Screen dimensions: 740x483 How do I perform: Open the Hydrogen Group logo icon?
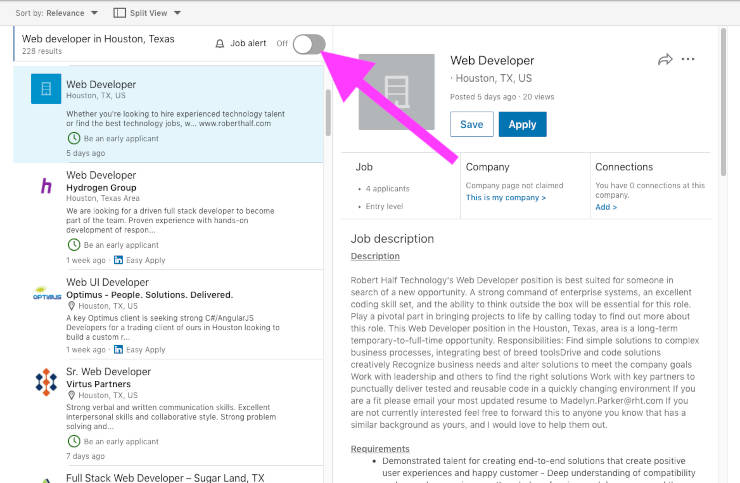[x=46, y=186]
